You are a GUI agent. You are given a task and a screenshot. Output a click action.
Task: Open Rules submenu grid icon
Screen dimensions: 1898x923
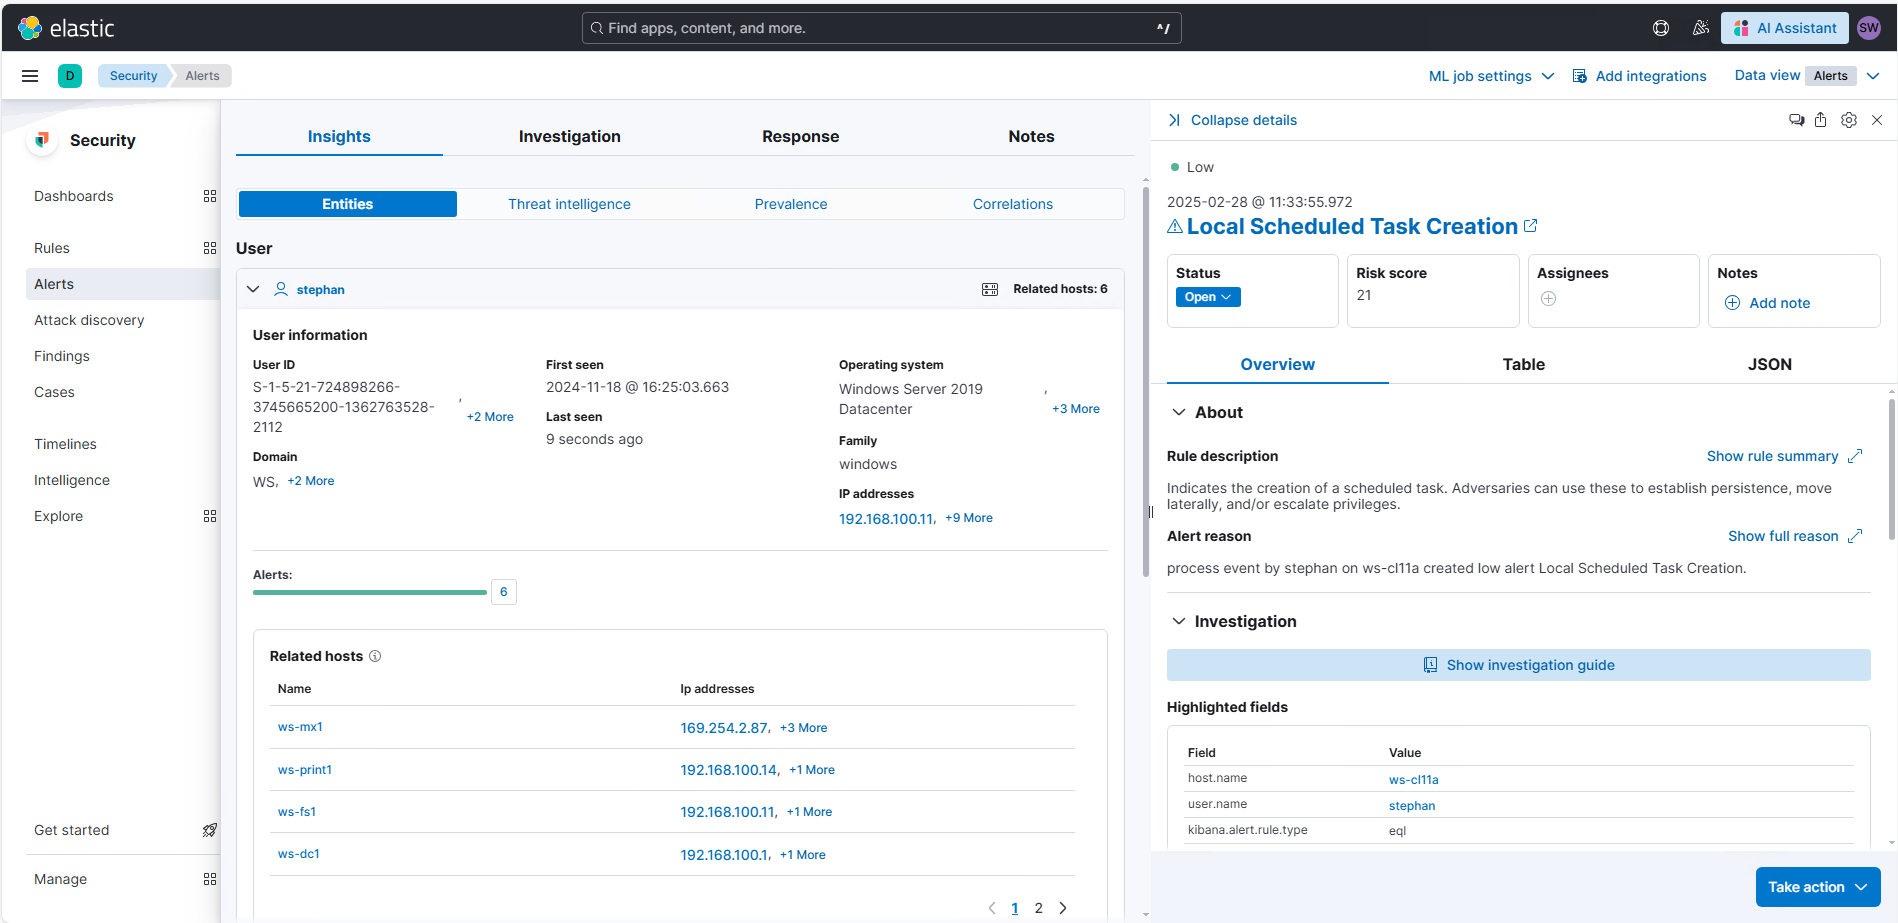tap(210, 248)
